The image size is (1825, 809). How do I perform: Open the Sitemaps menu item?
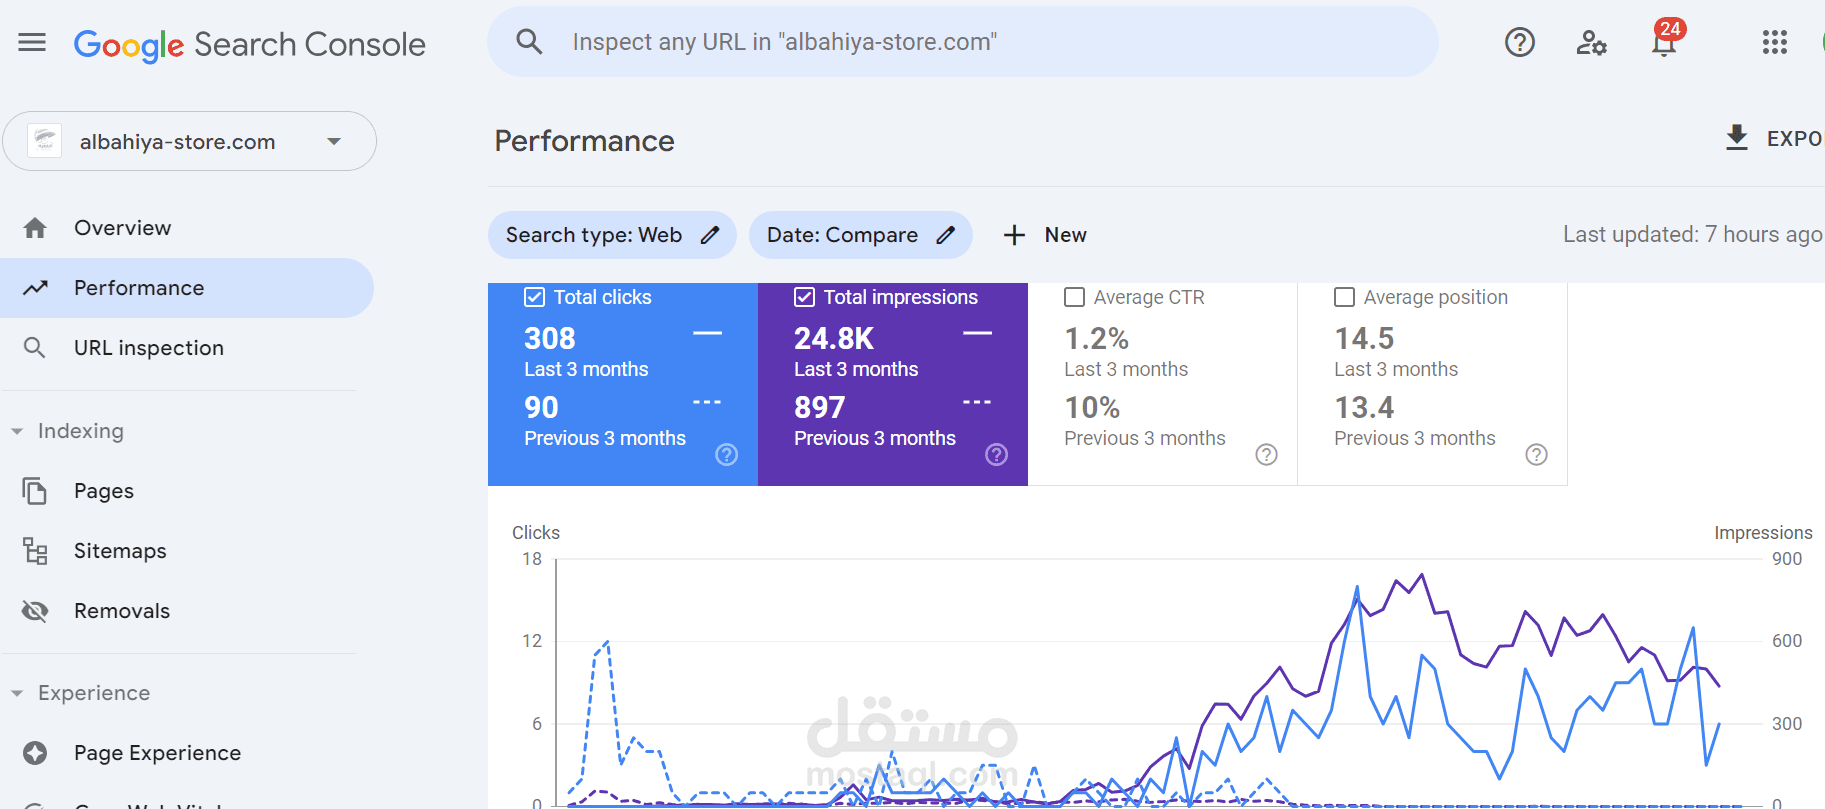120,551
